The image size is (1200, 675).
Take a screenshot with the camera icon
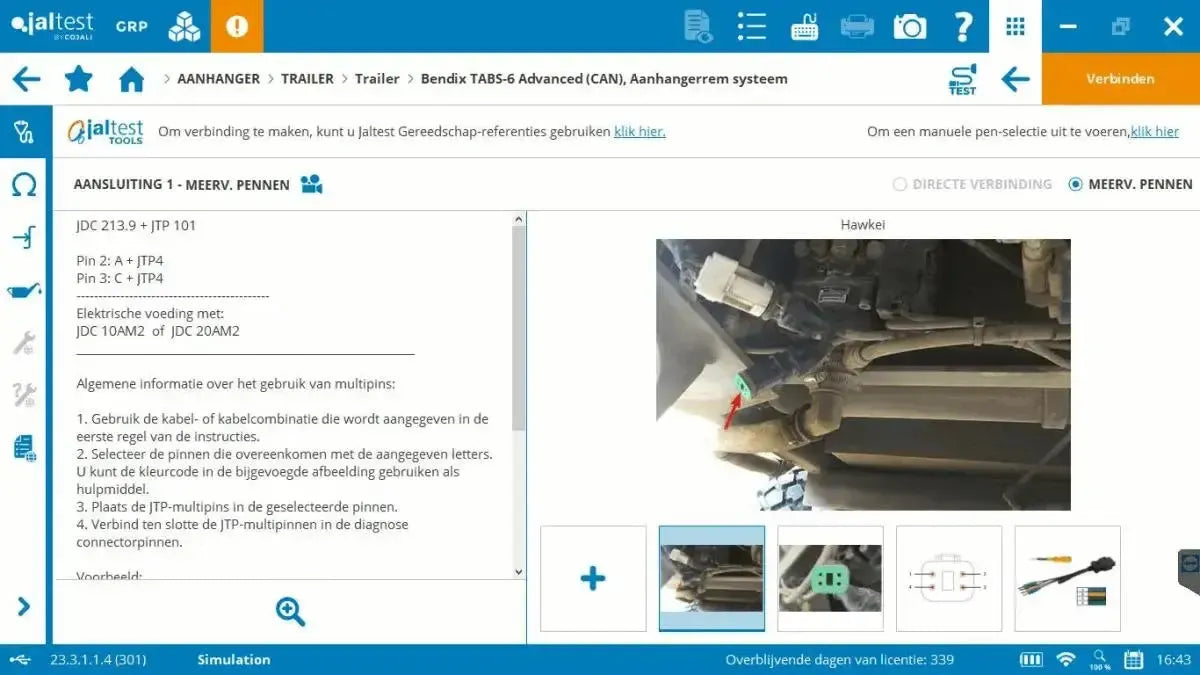tap(909, 25)
